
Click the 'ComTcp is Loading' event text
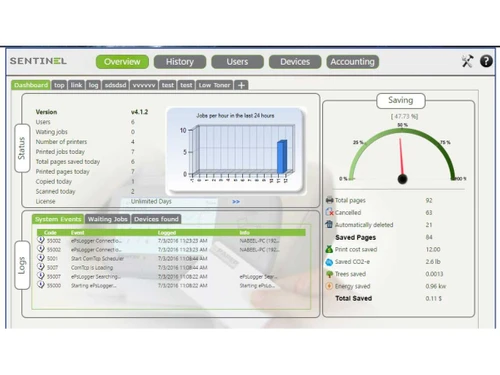coord(92,267)
